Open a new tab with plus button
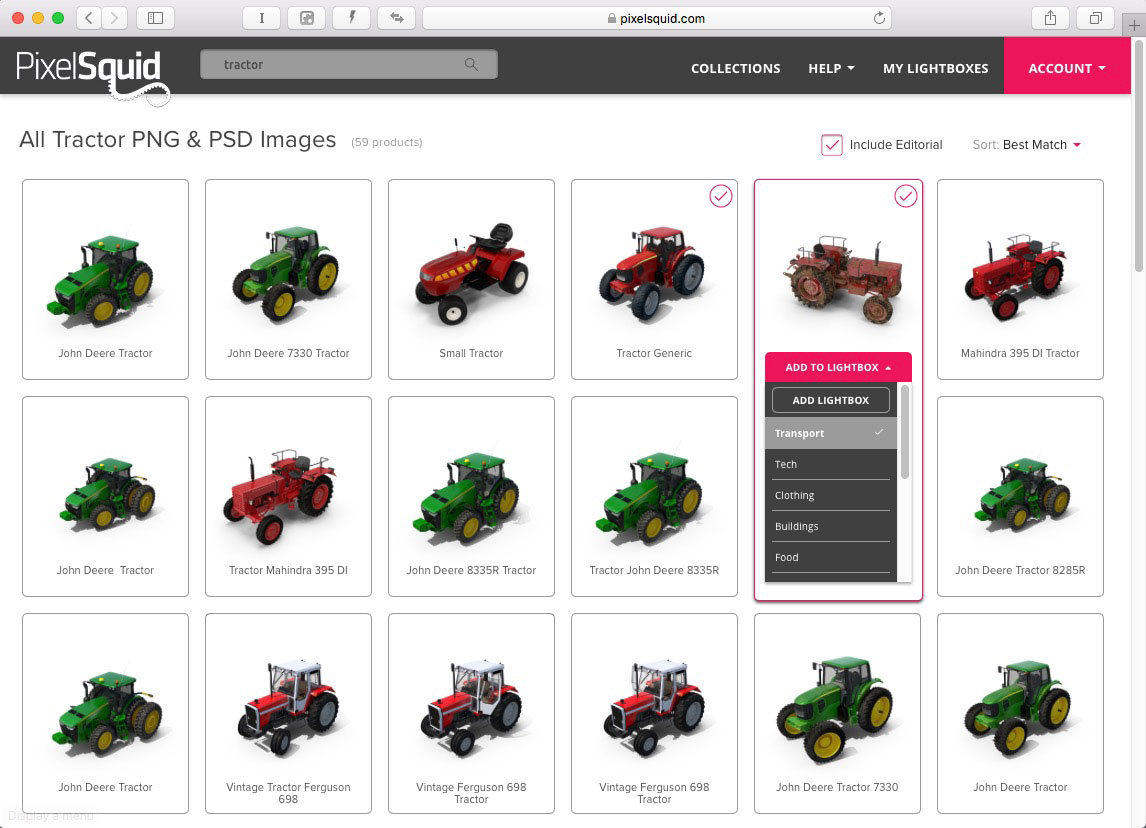 pos(1134,26)
